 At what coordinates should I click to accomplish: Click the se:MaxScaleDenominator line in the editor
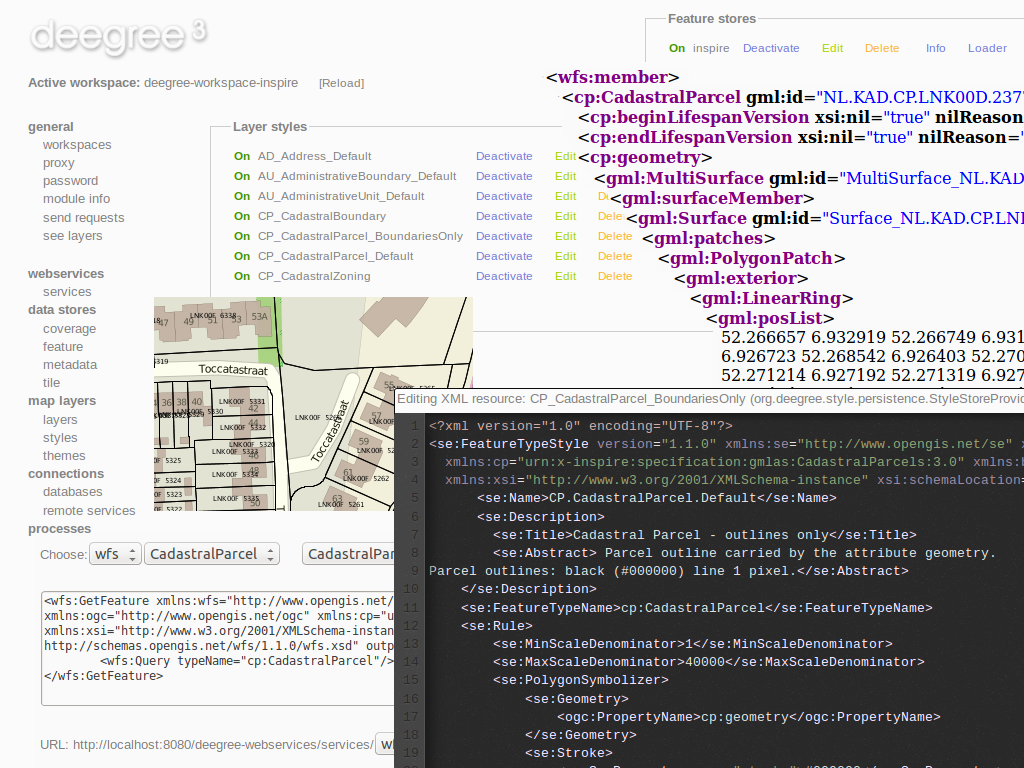[709, 662]
